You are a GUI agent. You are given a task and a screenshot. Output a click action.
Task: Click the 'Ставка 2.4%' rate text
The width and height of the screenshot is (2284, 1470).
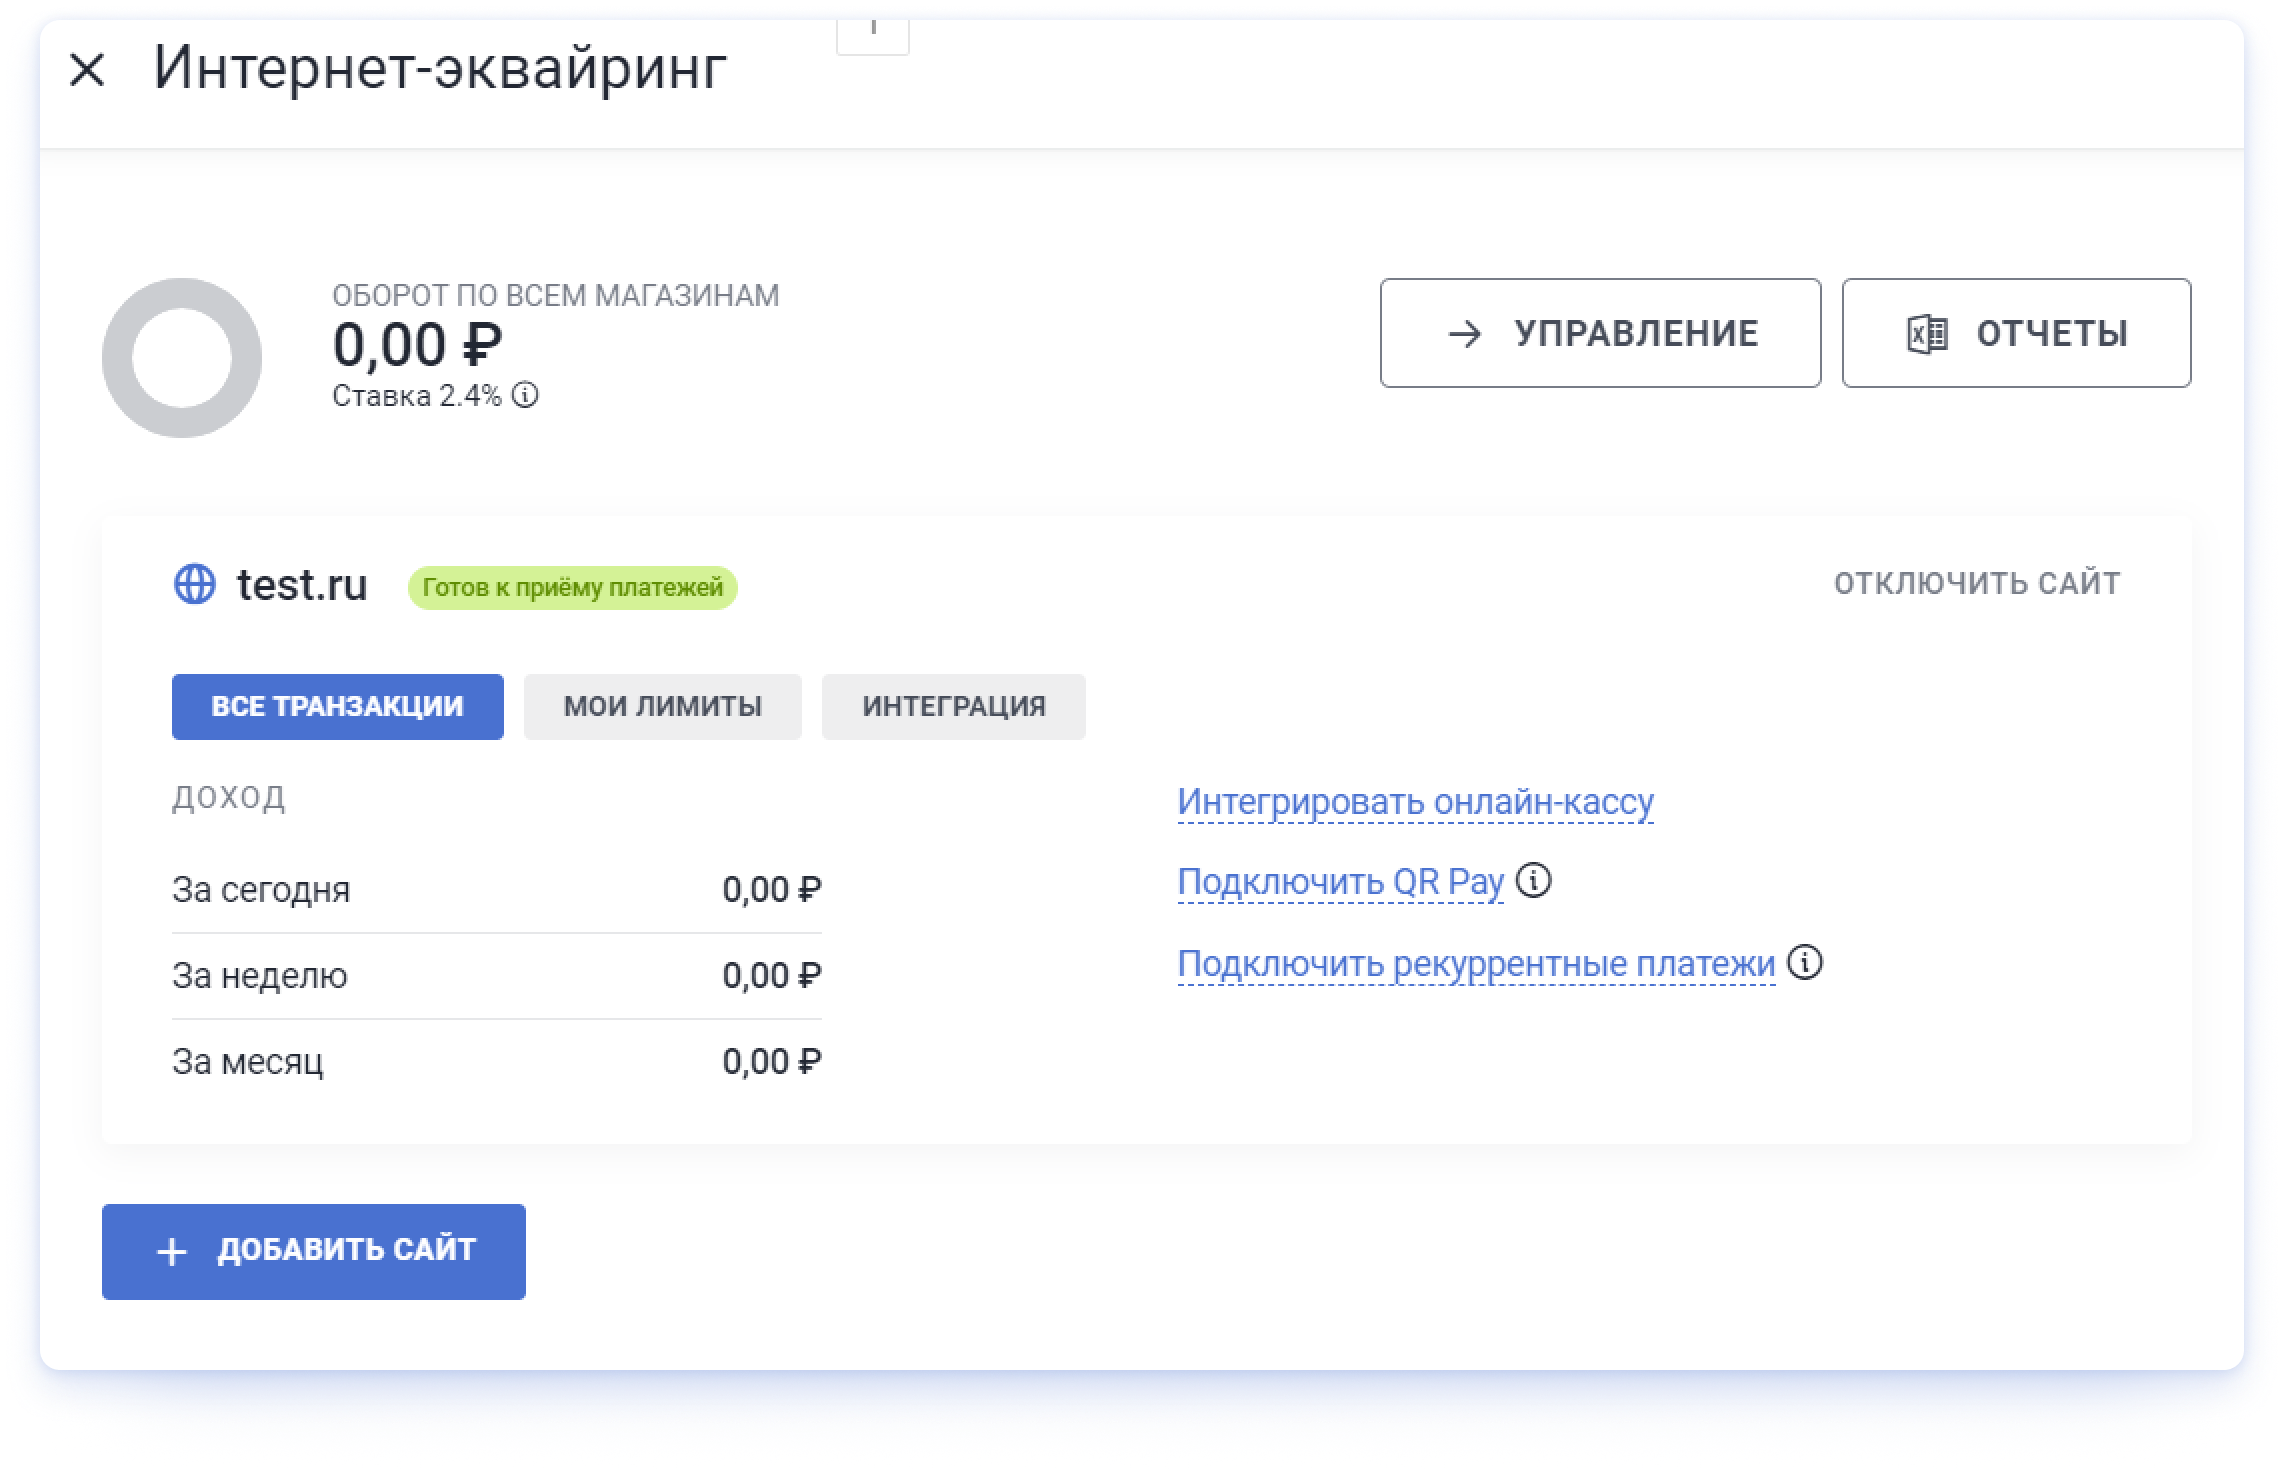(x=416, y=396)
